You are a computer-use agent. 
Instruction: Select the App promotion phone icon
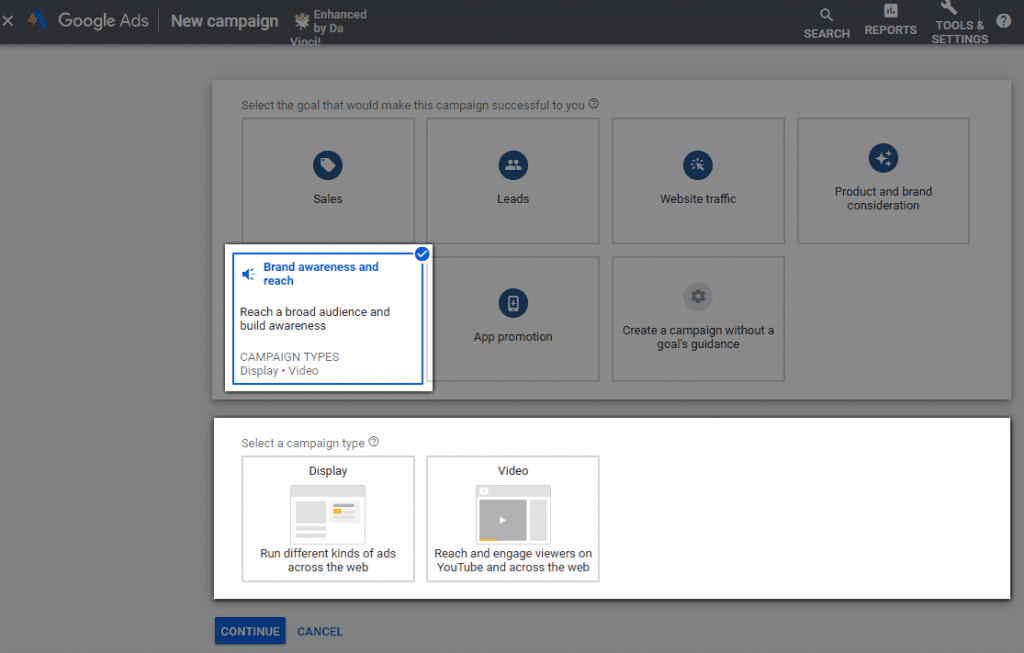513,304
